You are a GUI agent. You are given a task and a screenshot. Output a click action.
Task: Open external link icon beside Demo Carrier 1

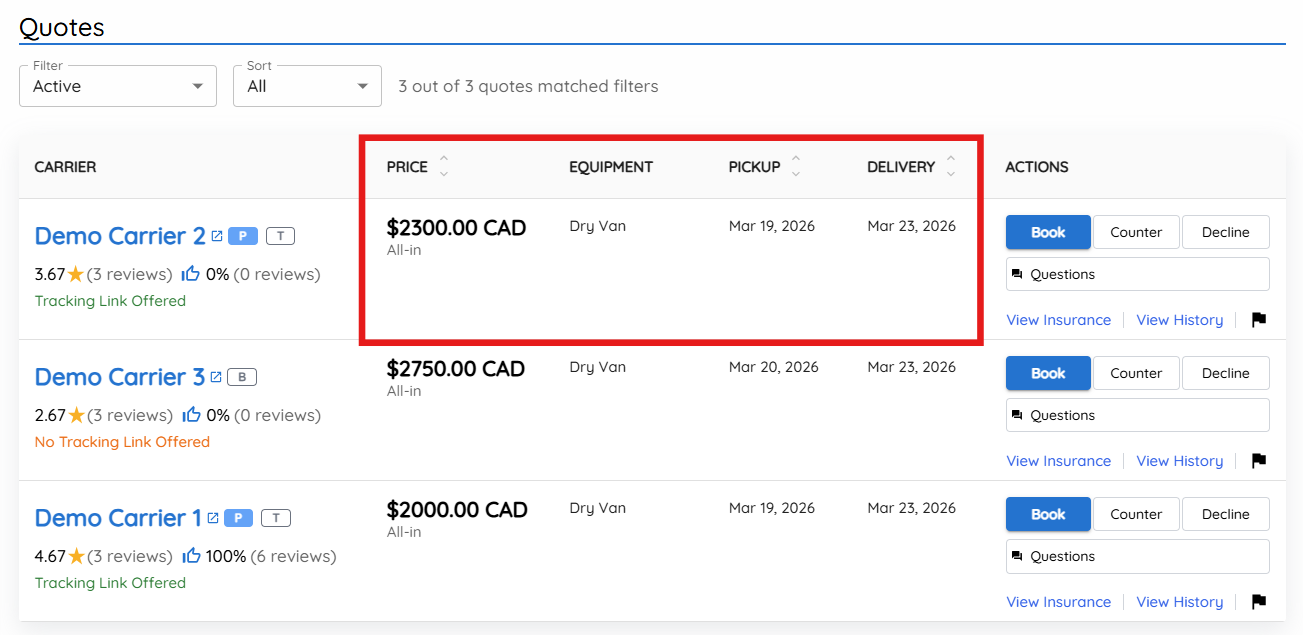point(213,518)
